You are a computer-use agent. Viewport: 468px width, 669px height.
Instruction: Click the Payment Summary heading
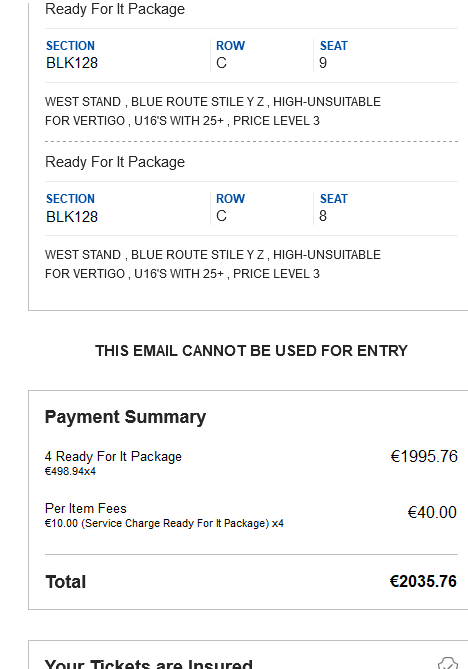click(x=125, y=417)
